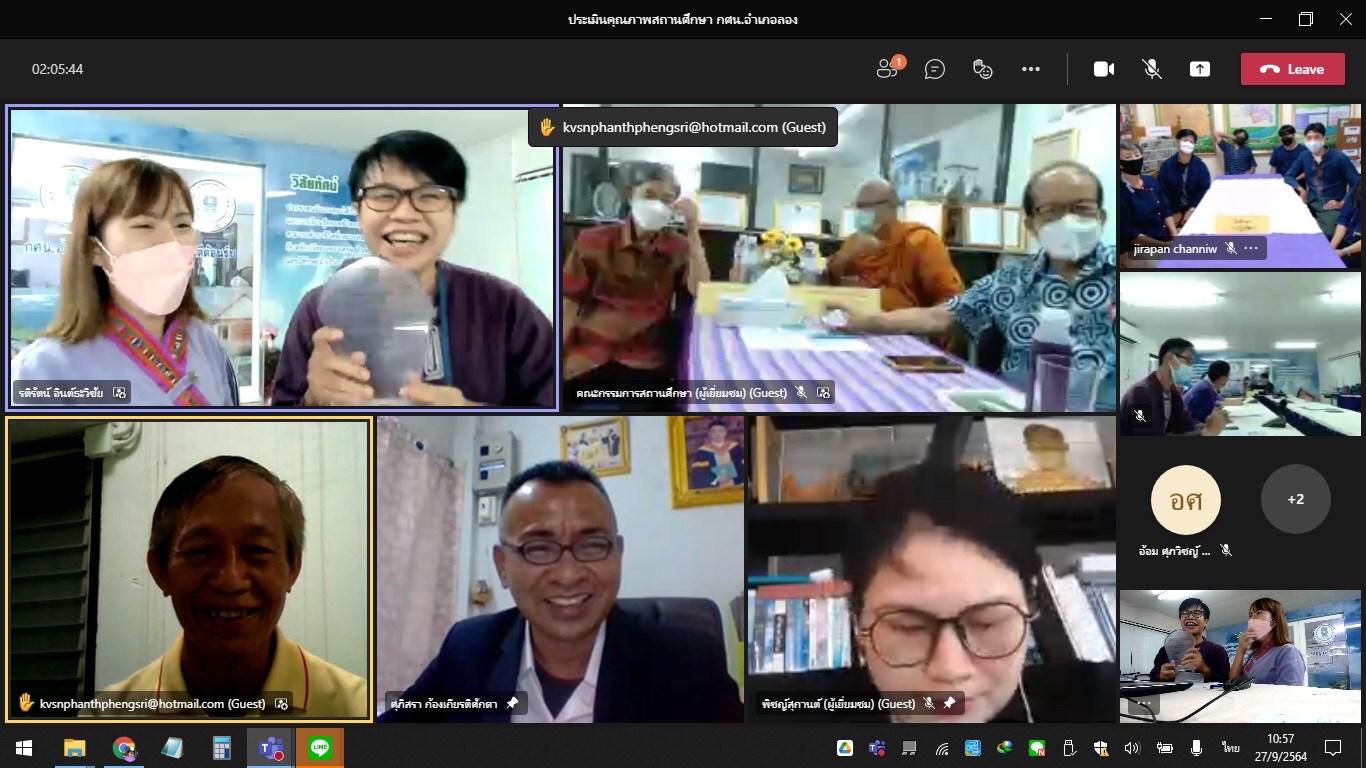Leave the meeting
1366x768 pixels.
(x=1292, y=69)
